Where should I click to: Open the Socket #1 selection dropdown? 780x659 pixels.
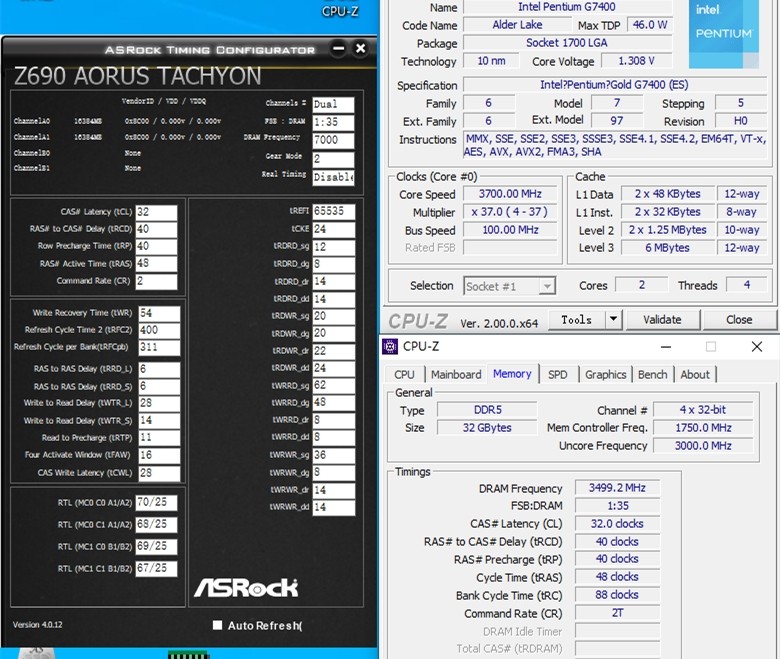point(509,286)
